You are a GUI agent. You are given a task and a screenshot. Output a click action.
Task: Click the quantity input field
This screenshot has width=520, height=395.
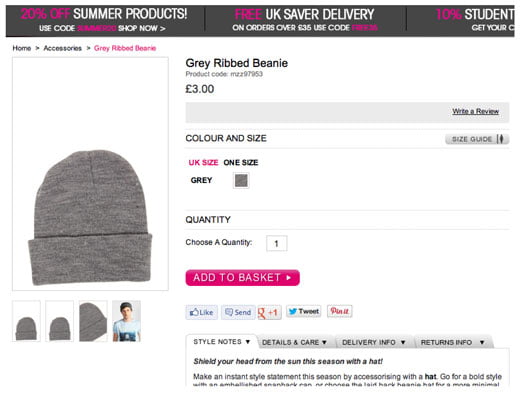277,243
